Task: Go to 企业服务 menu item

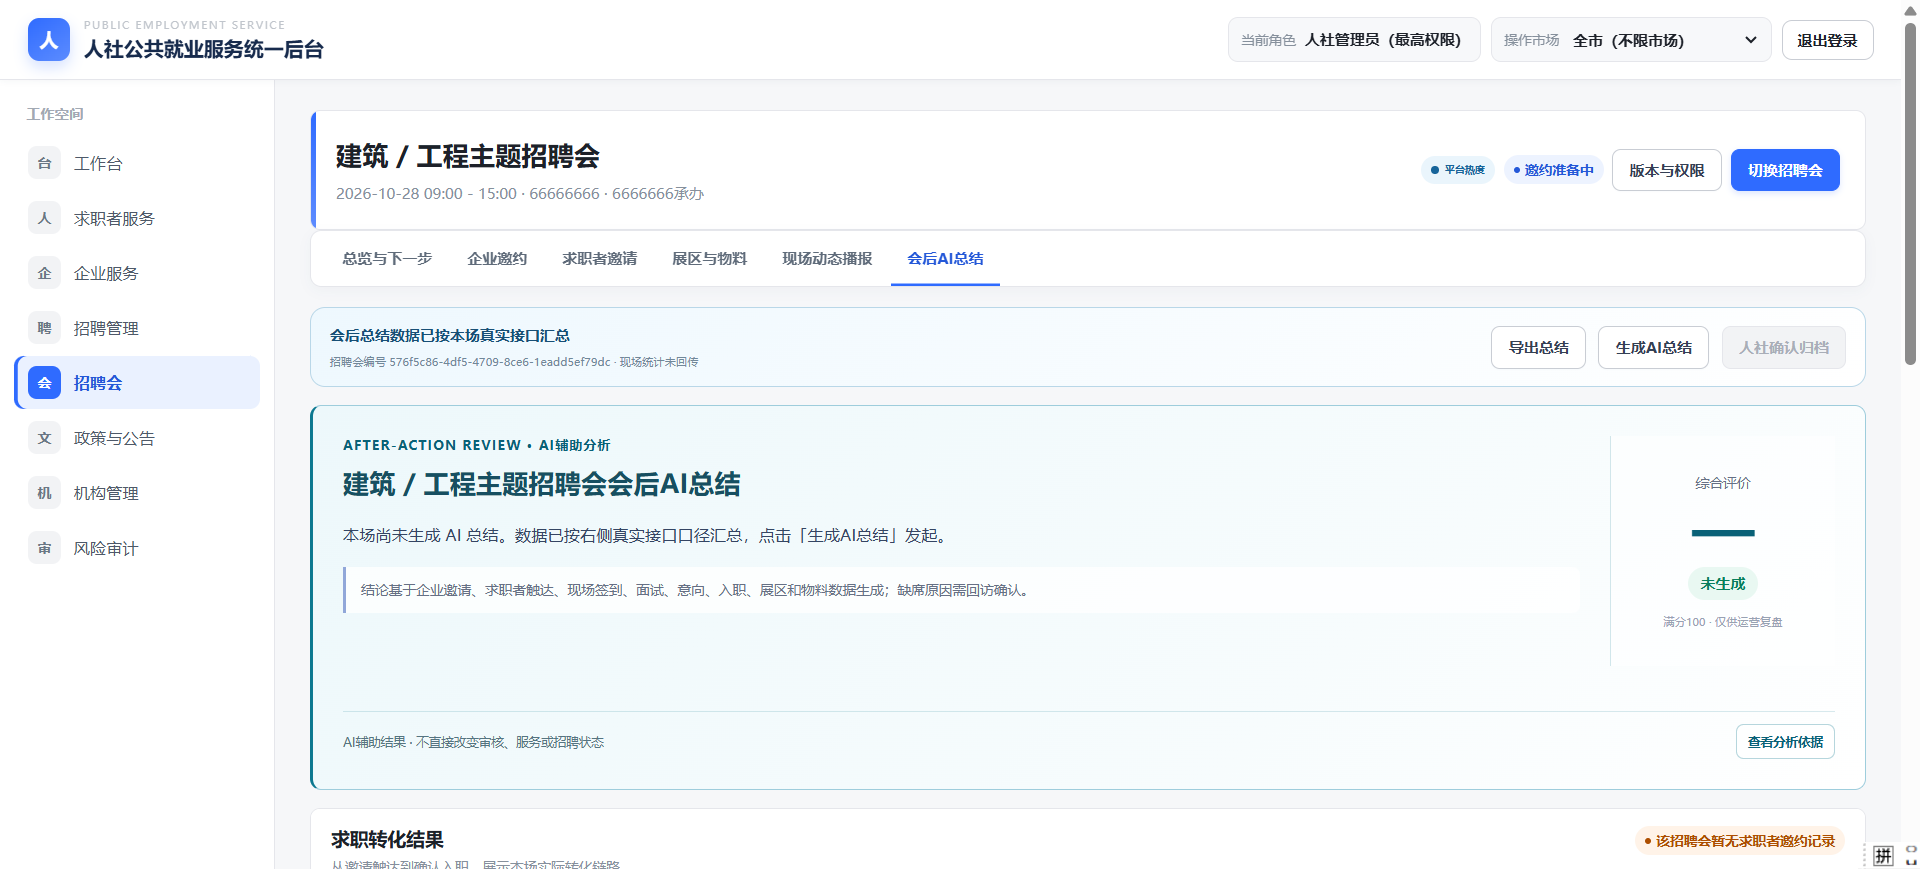Action: (x=137, y=273)
